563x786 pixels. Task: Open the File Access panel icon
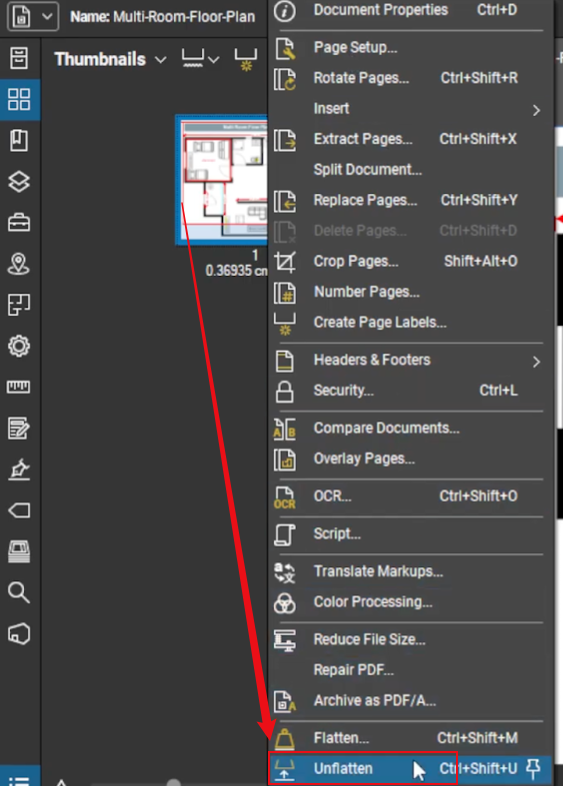(19, 58)
